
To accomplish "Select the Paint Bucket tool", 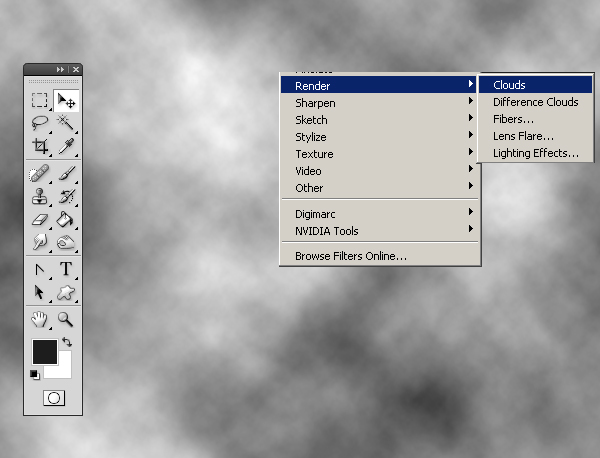I will point(66,219).
